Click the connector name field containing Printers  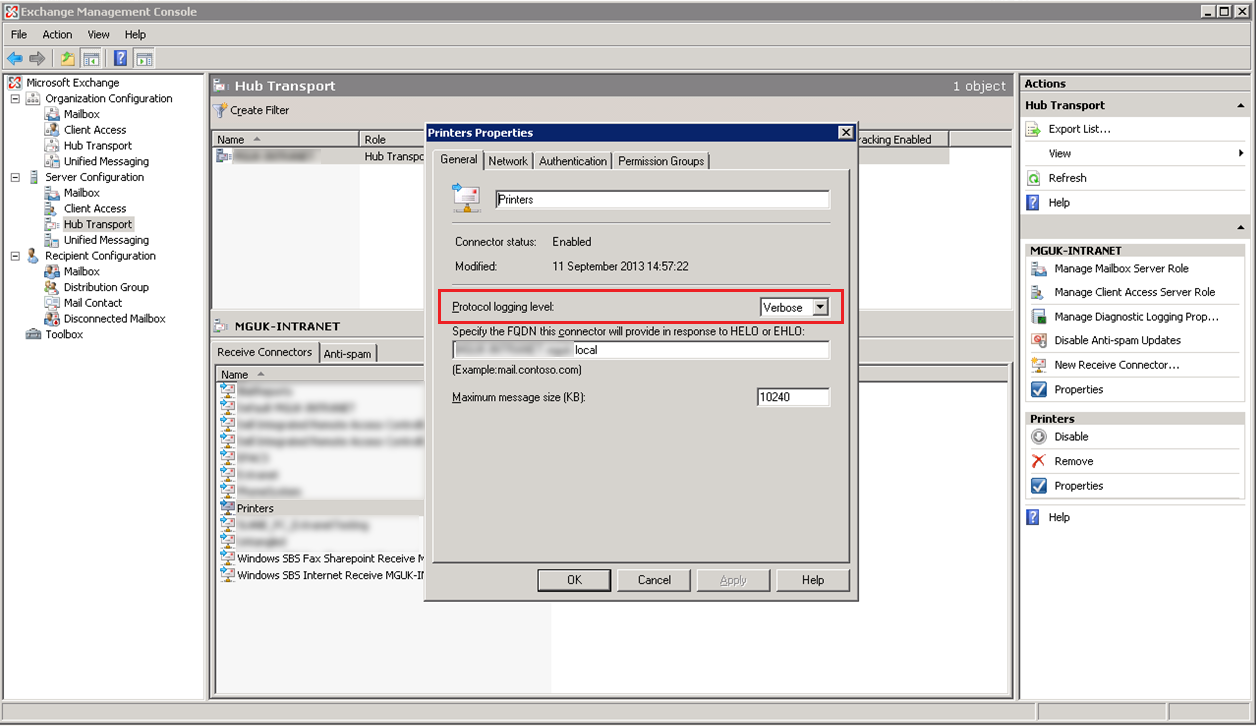[x=662, y=199]
